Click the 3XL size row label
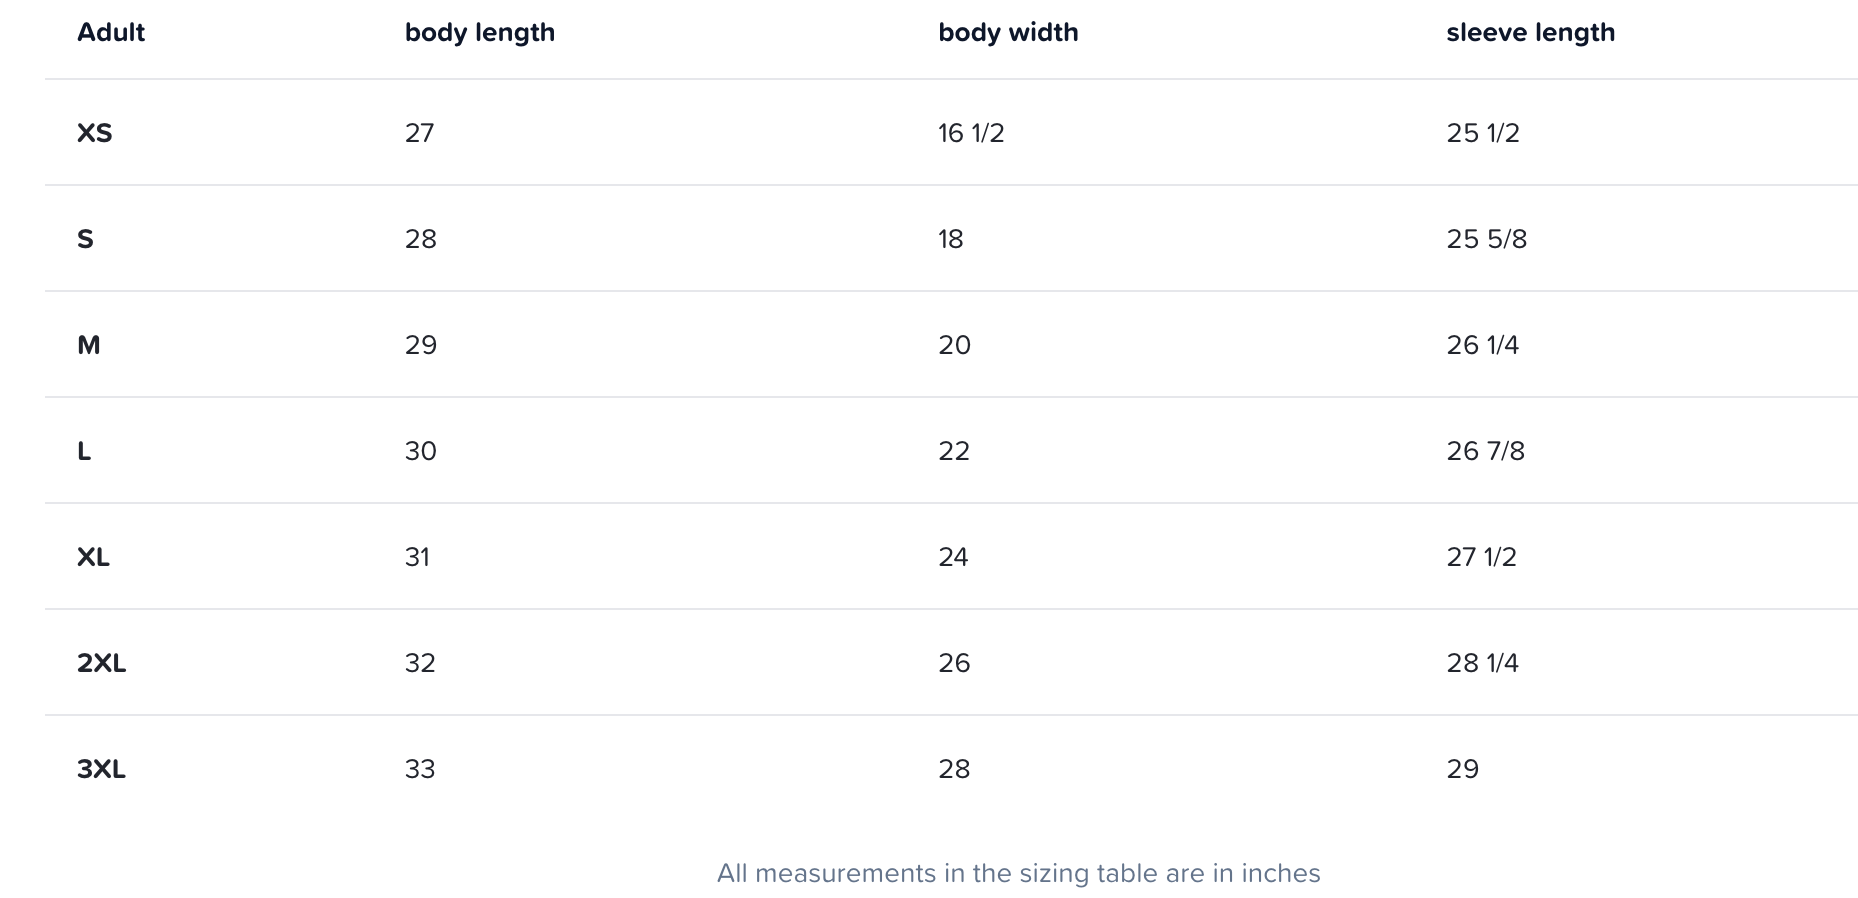This screenshot has width=1858, height=898. (x=102, y=769)
